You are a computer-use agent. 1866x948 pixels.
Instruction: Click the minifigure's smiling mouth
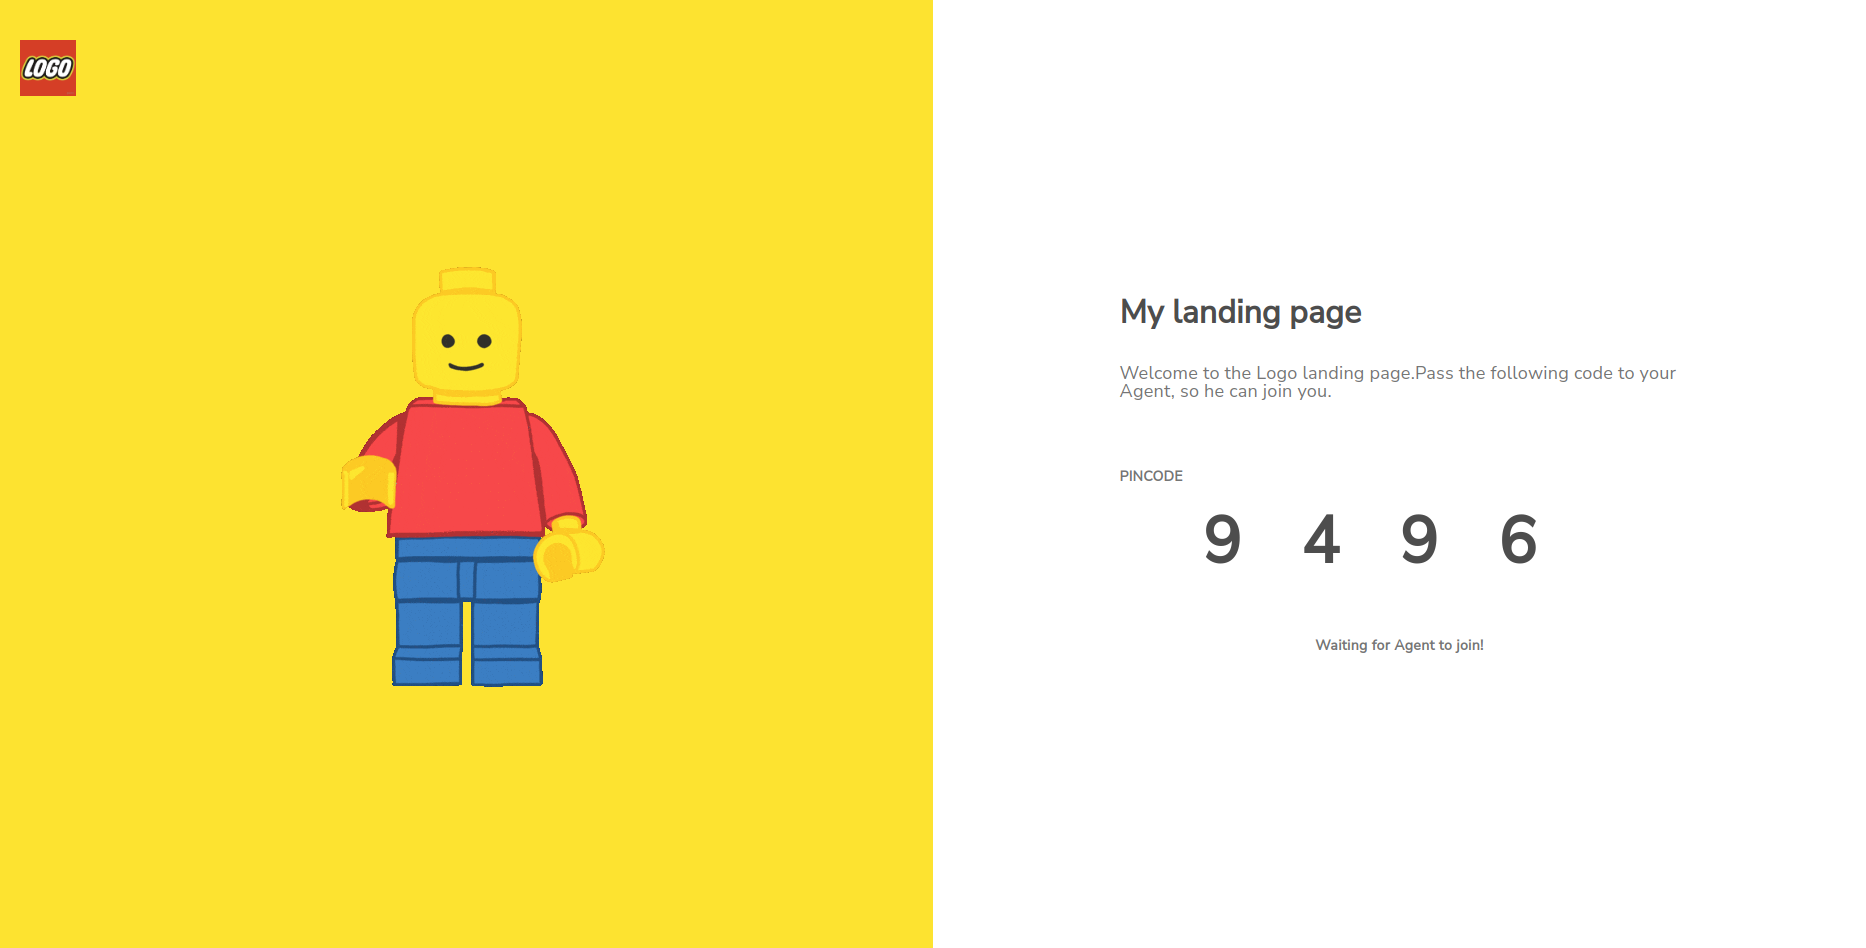(466, 367)
